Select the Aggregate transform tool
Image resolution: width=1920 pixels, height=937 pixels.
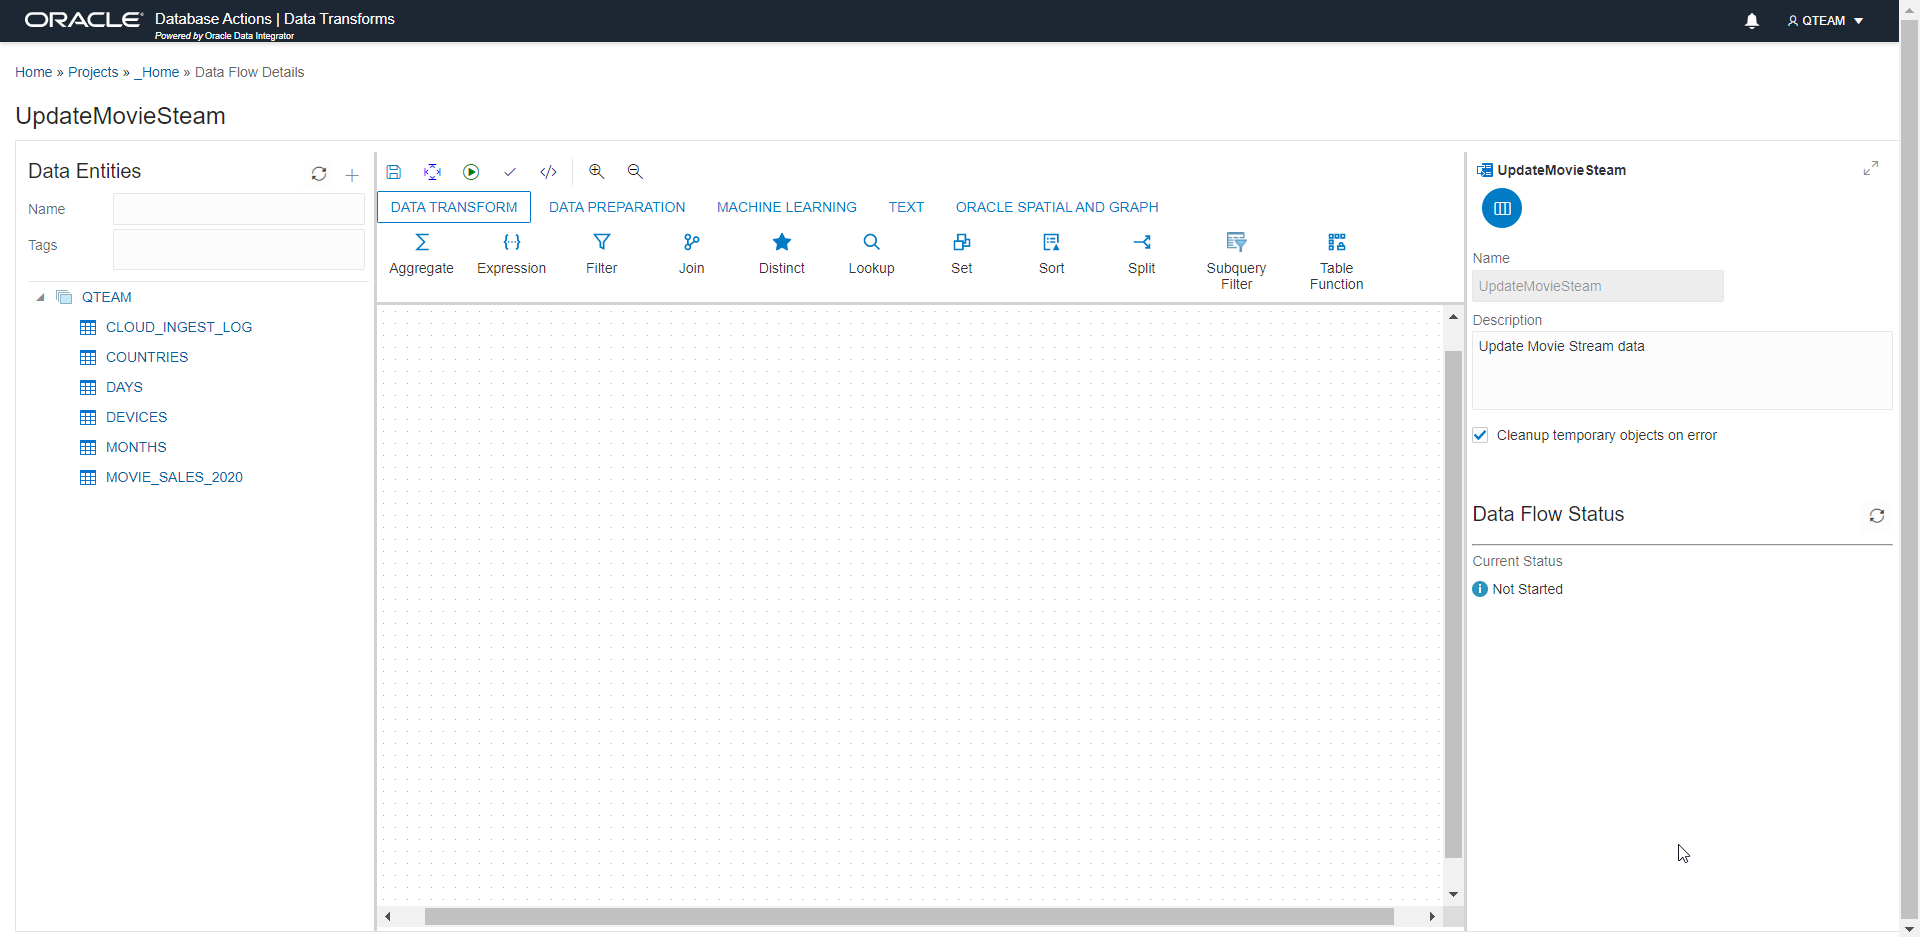tap(422, 254)
